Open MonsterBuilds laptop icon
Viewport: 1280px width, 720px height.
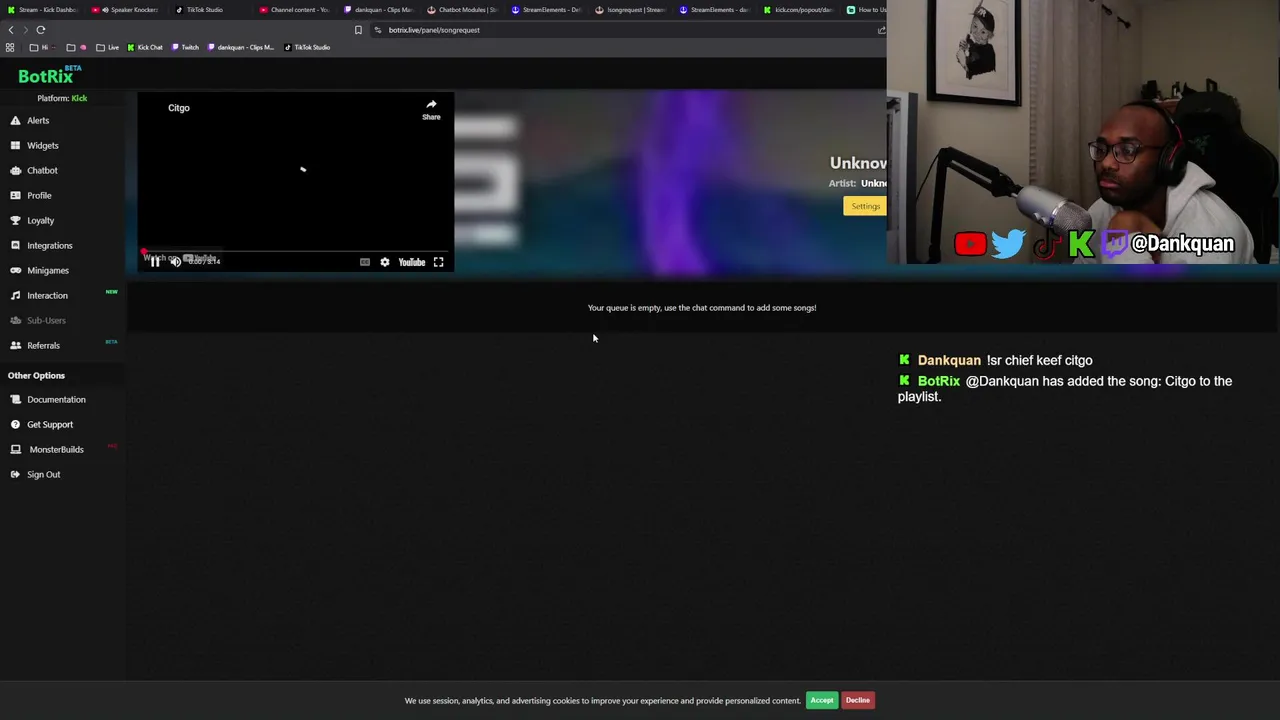[15, 449]
